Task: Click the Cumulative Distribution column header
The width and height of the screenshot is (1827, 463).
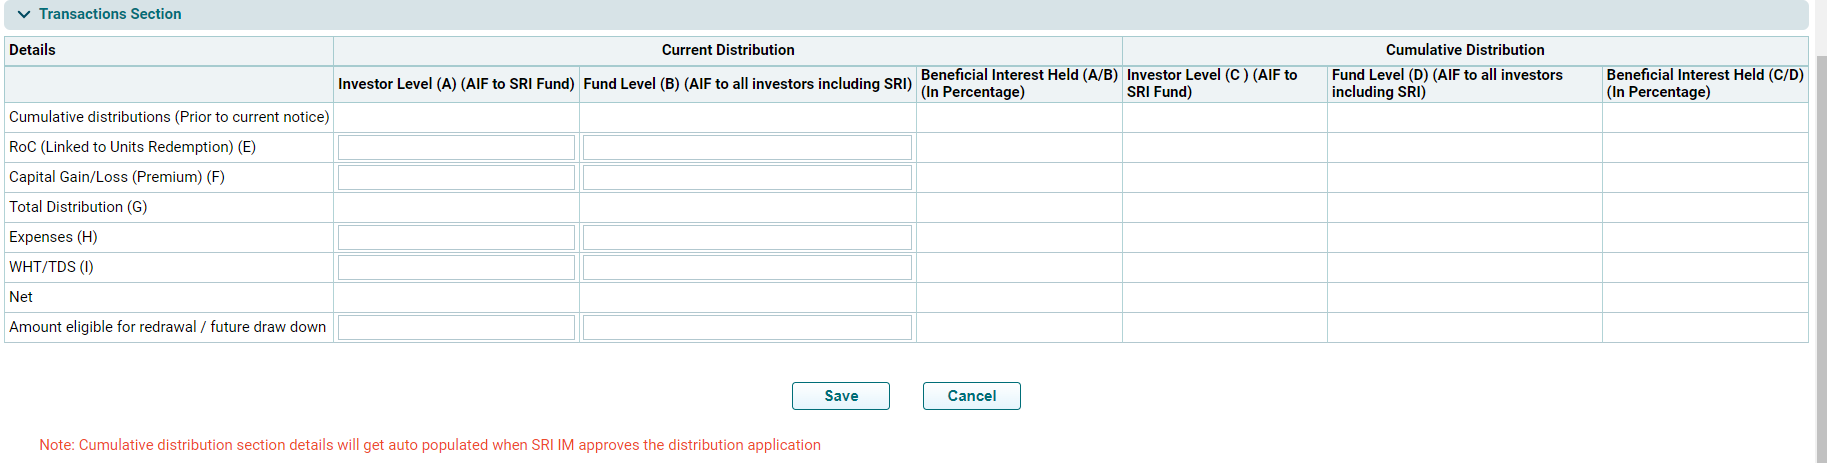Action: [x=1464, y=50]
